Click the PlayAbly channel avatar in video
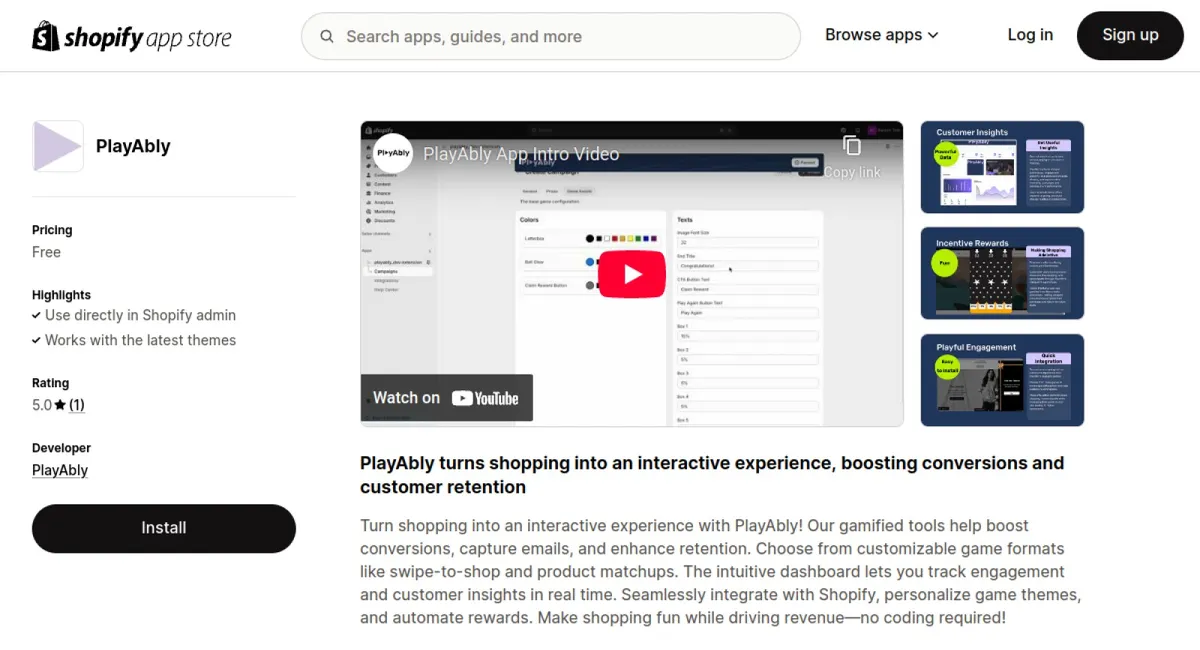1200x650 pixels. point(393,153)
